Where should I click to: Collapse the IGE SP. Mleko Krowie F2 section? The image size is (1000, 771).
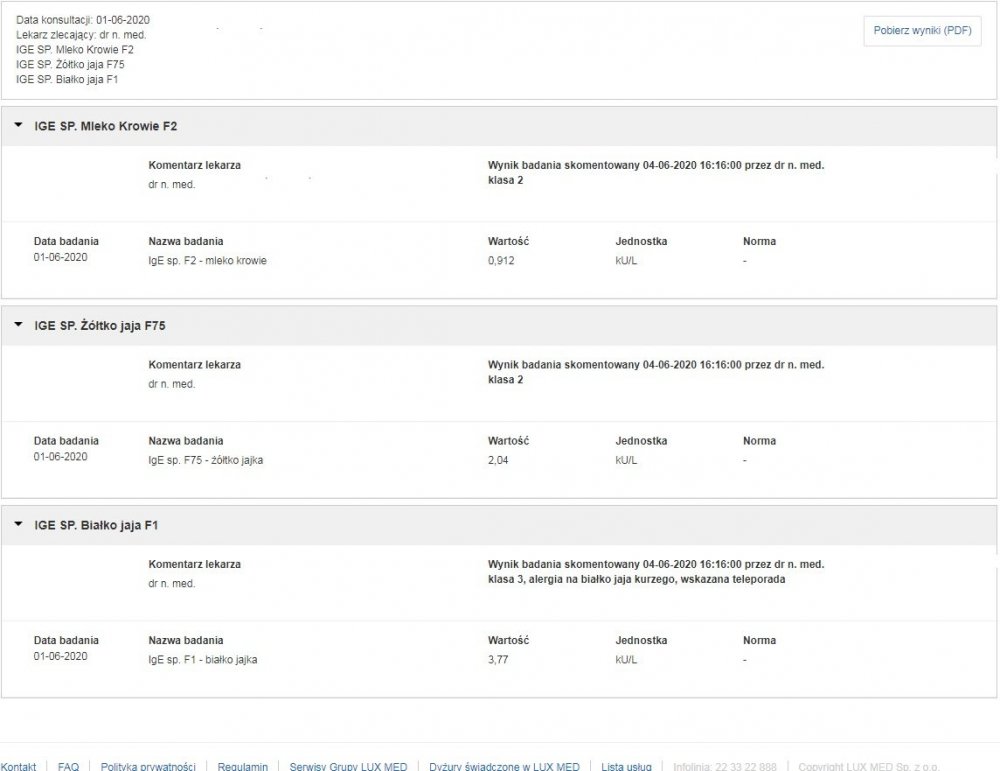coord(18,126)
